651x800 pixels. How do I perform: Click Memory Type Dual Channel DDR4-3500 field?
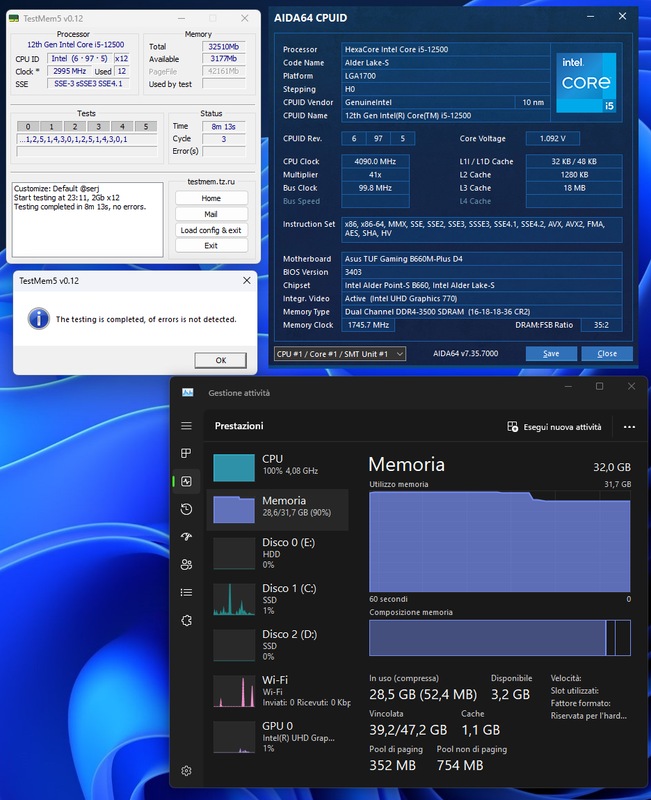click(482, 312)
